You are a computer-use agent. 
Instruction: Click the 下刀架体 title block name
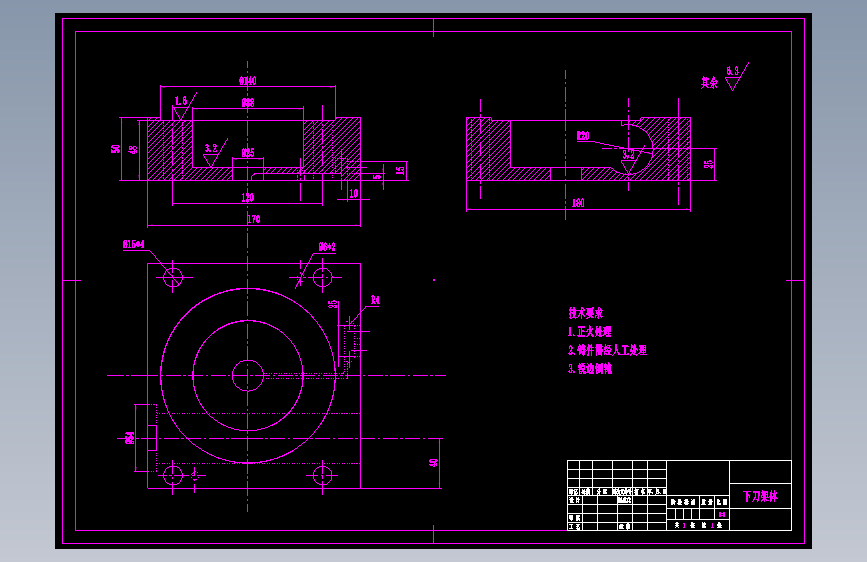tap(760, 496)
